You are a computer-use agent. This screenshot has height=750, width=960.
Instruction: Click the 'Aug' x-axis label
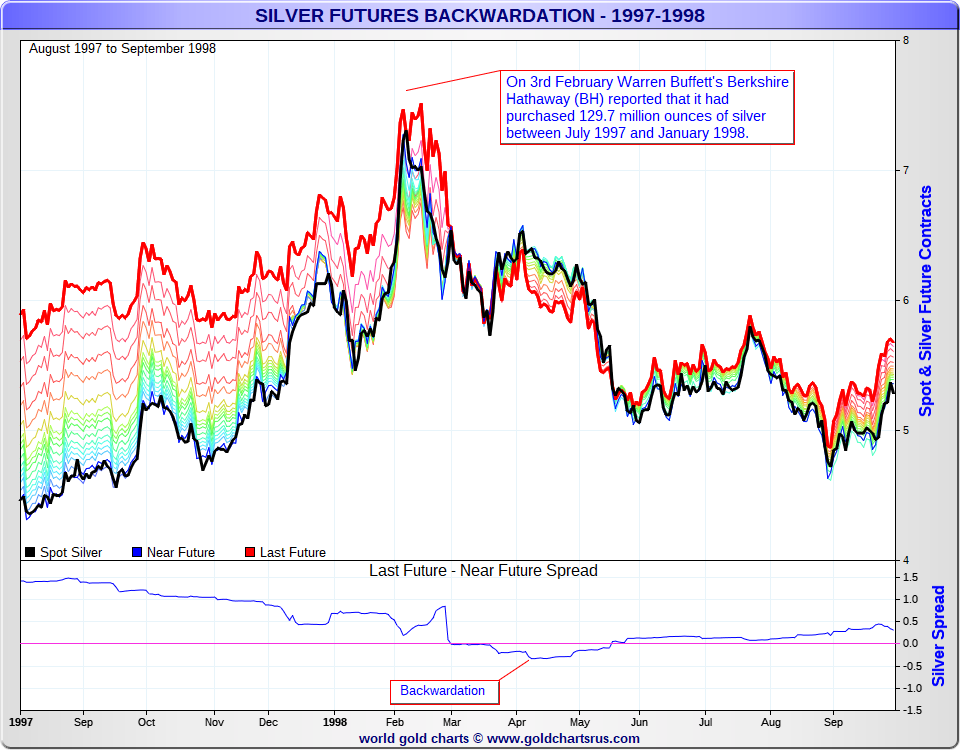point(771,722)
